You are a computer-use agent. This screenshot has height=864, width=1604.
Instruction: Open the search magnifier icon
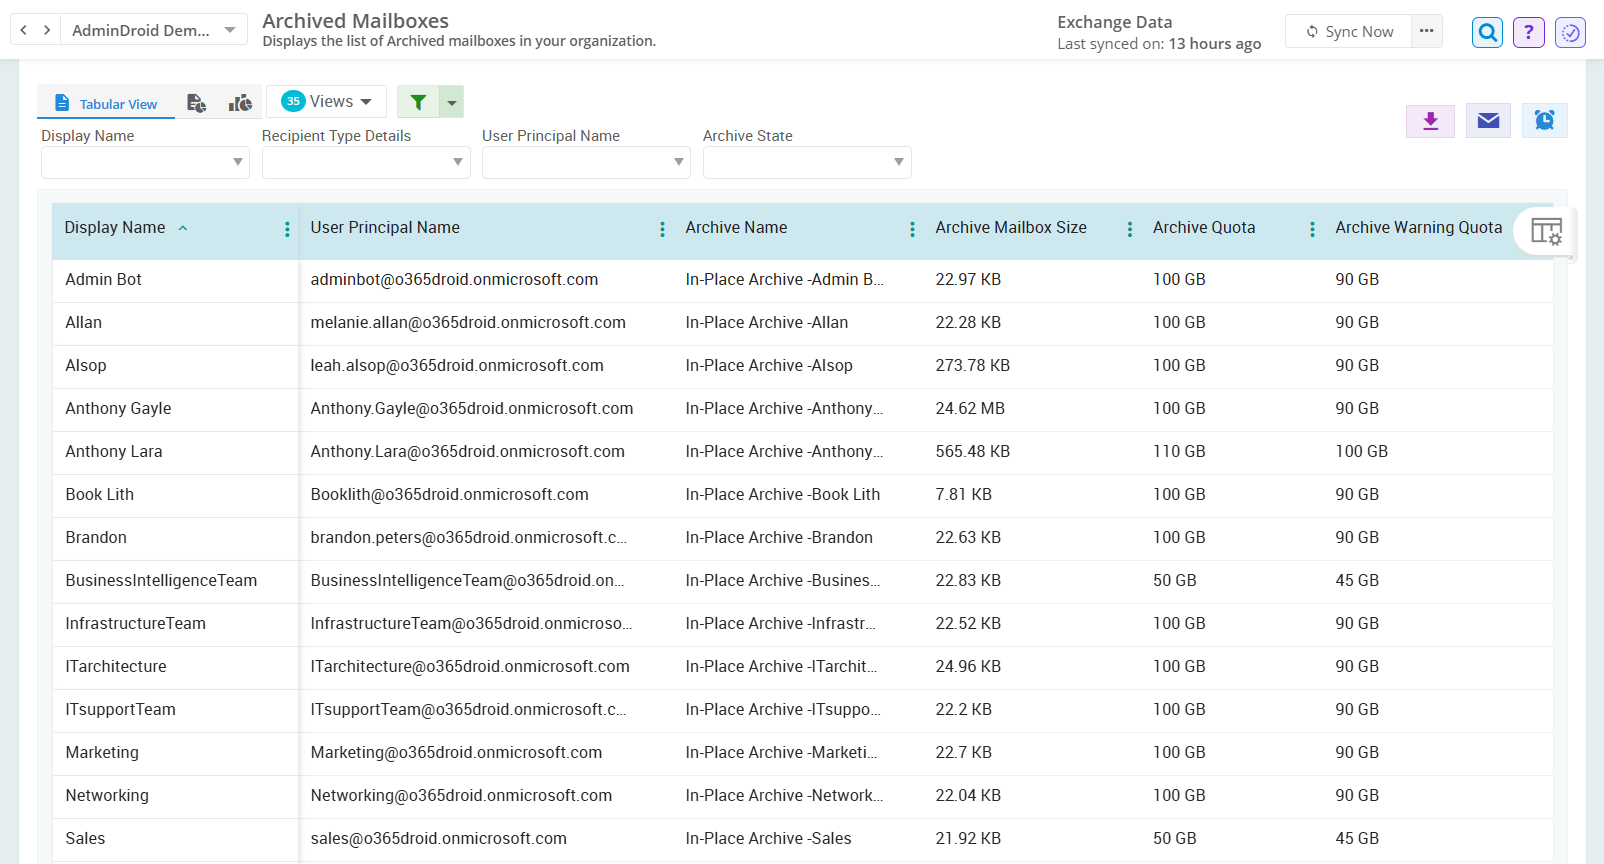(x=1488, y=33)
